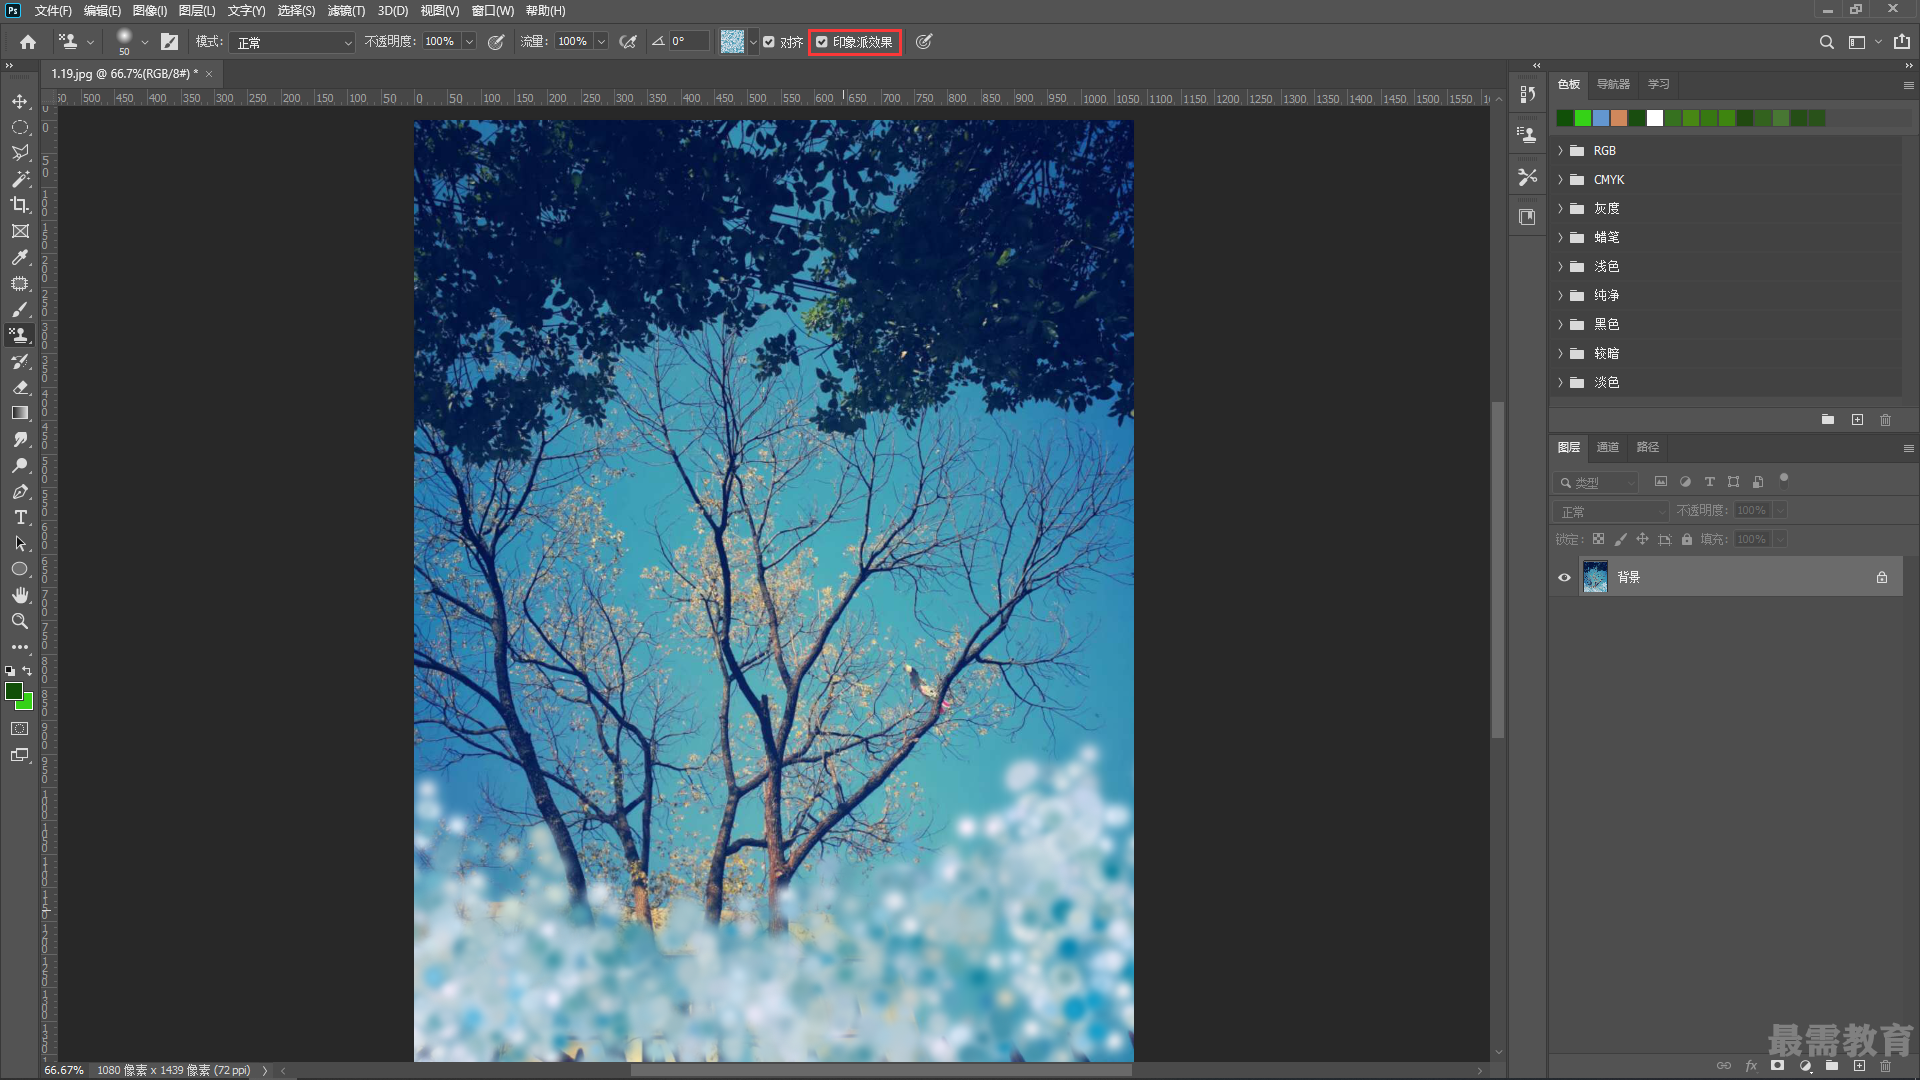Select the Gradient tool
This screenshot has height=1080, width=1920.
20,413
